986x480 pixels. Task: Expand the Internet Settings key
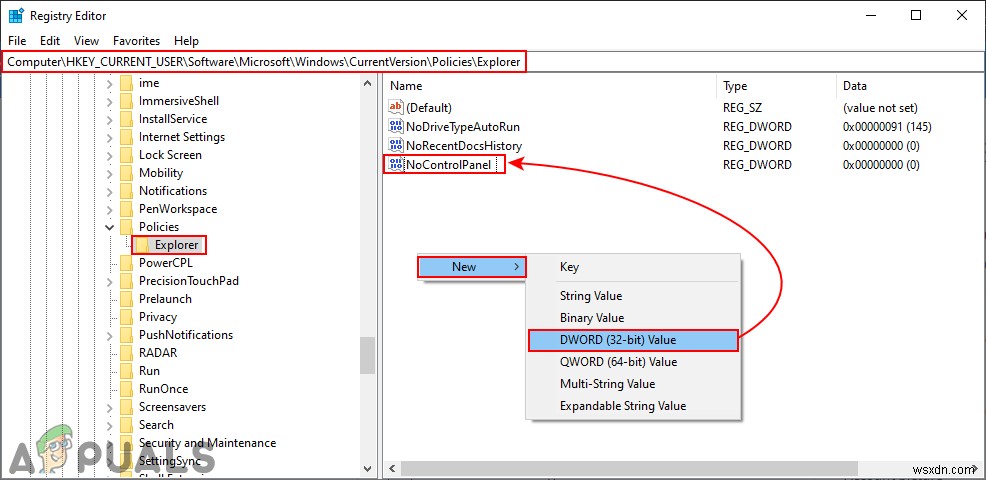coord(110,137)
